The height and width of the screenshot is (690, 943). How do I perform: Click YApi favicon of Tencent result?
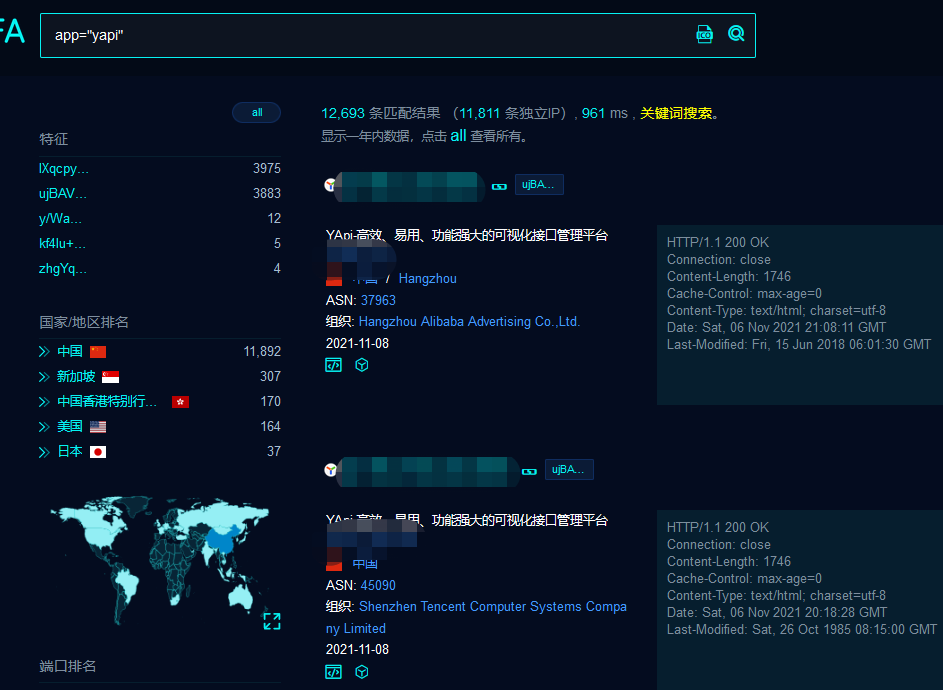330,470
